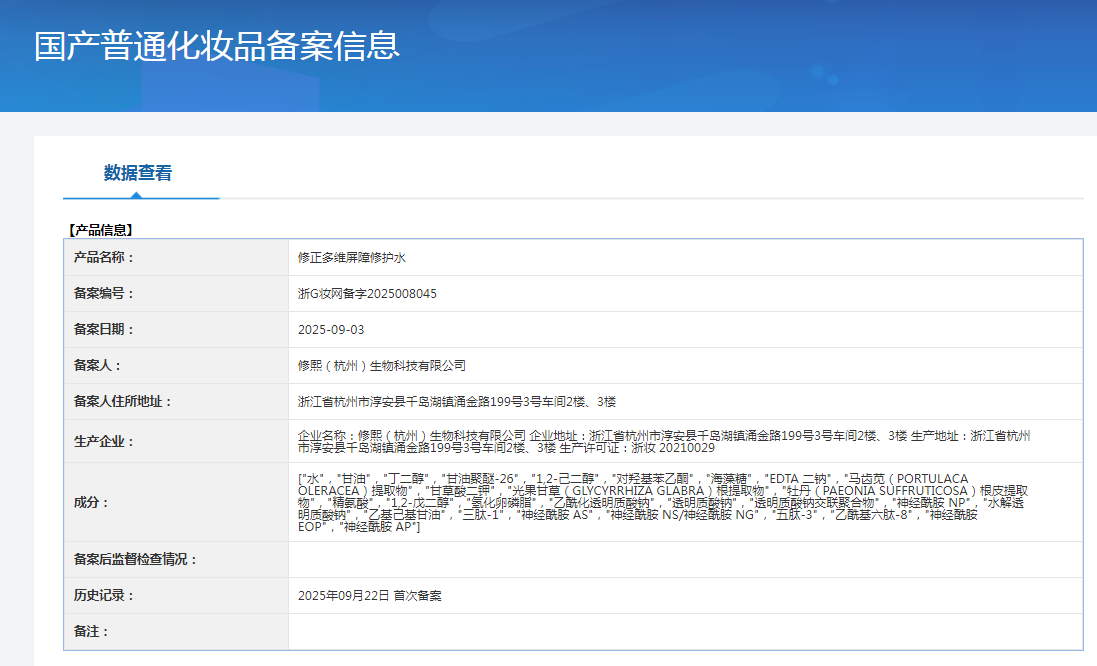Screen dimensions: 1097x666
Task: Click history entry 2025年09月22日 首次备案
Action: click(x=369, y=596)
